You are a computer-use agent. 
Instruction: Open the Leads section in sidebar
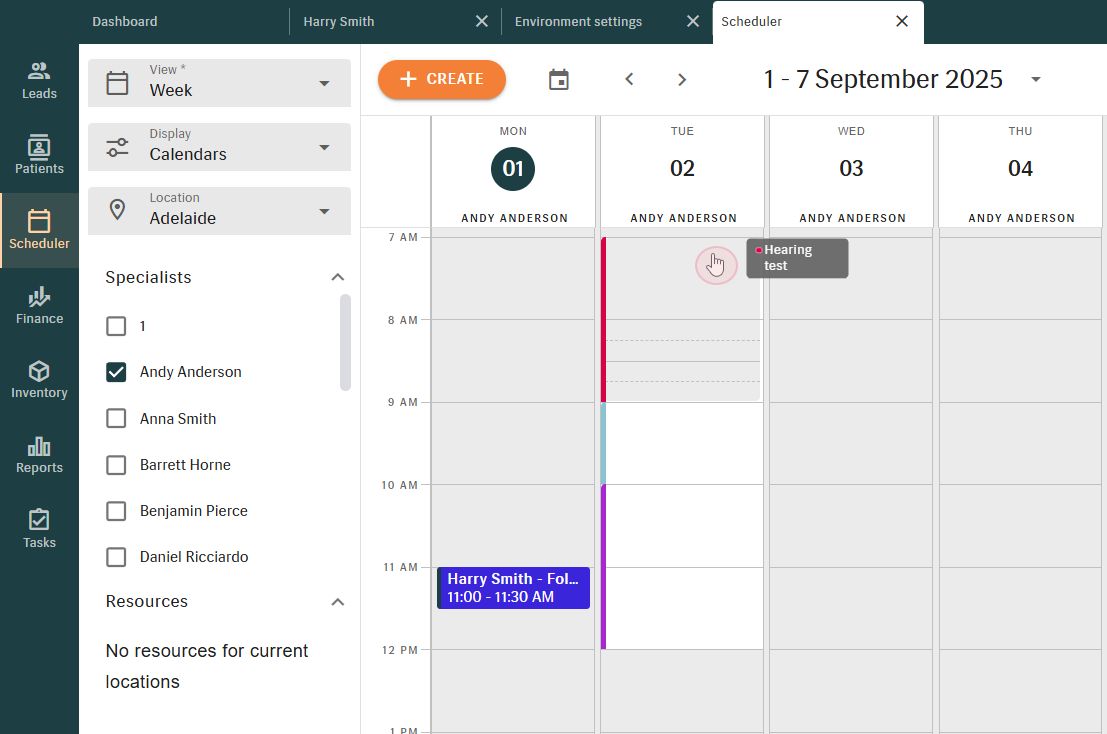pos(39,81)
